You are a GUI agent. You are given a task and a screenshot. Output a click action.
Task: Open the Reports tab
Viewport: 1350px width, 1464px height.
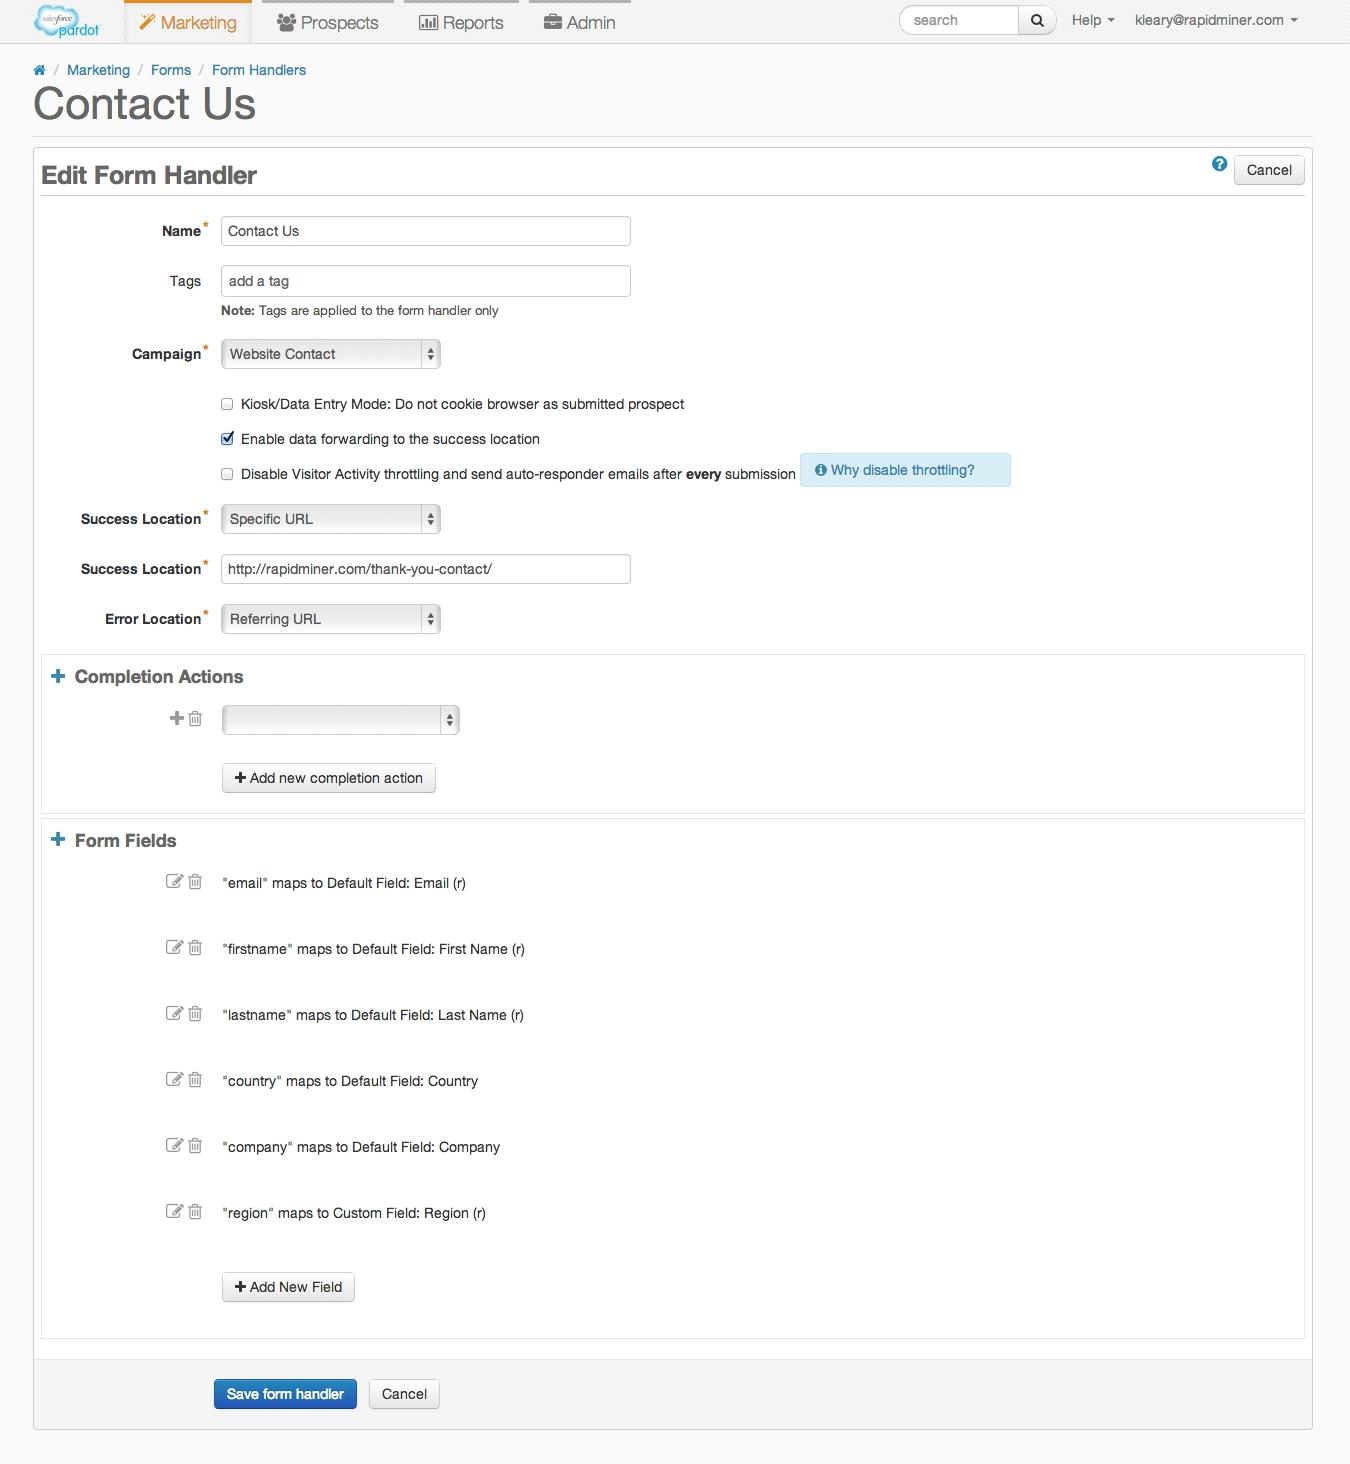point(461,22)
